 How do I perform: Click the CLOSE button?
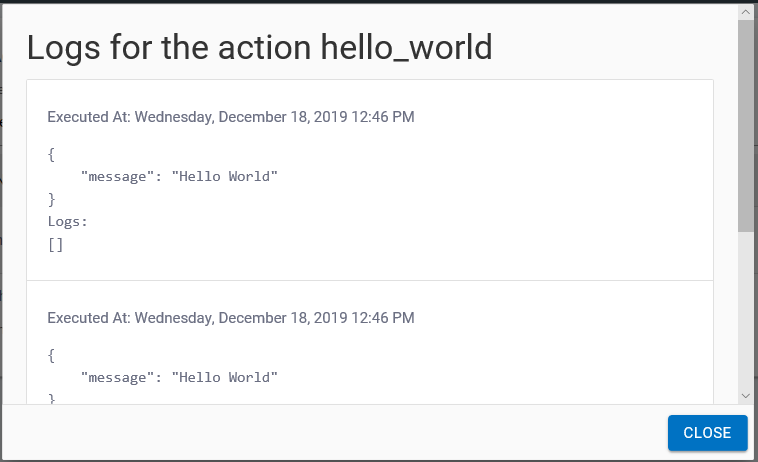707,433
